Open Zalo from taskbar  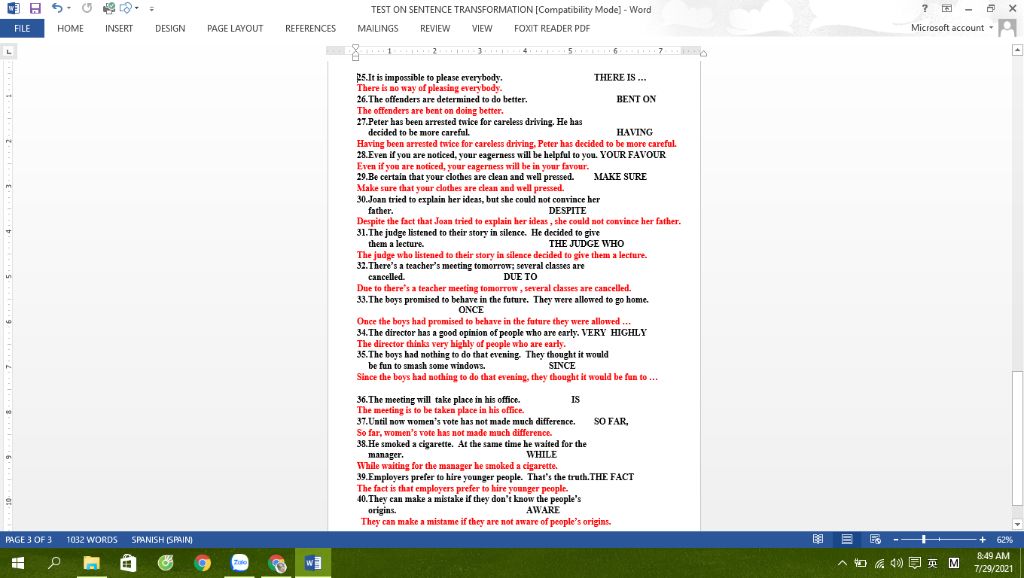(x=240, y=563)
